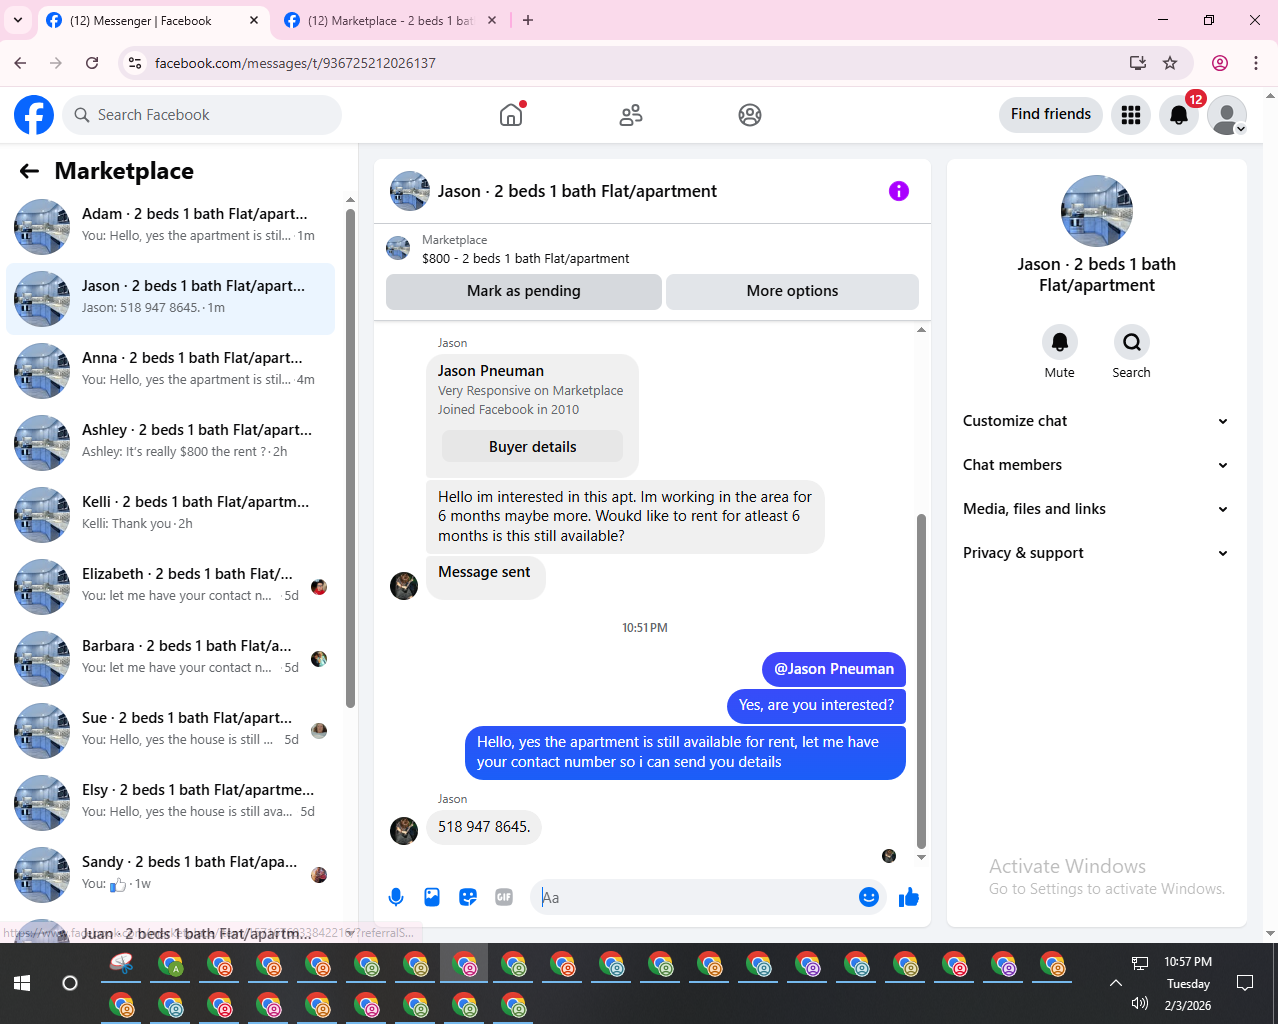Click the taskbar volume speaker icon

(x=1139, y=1003)
